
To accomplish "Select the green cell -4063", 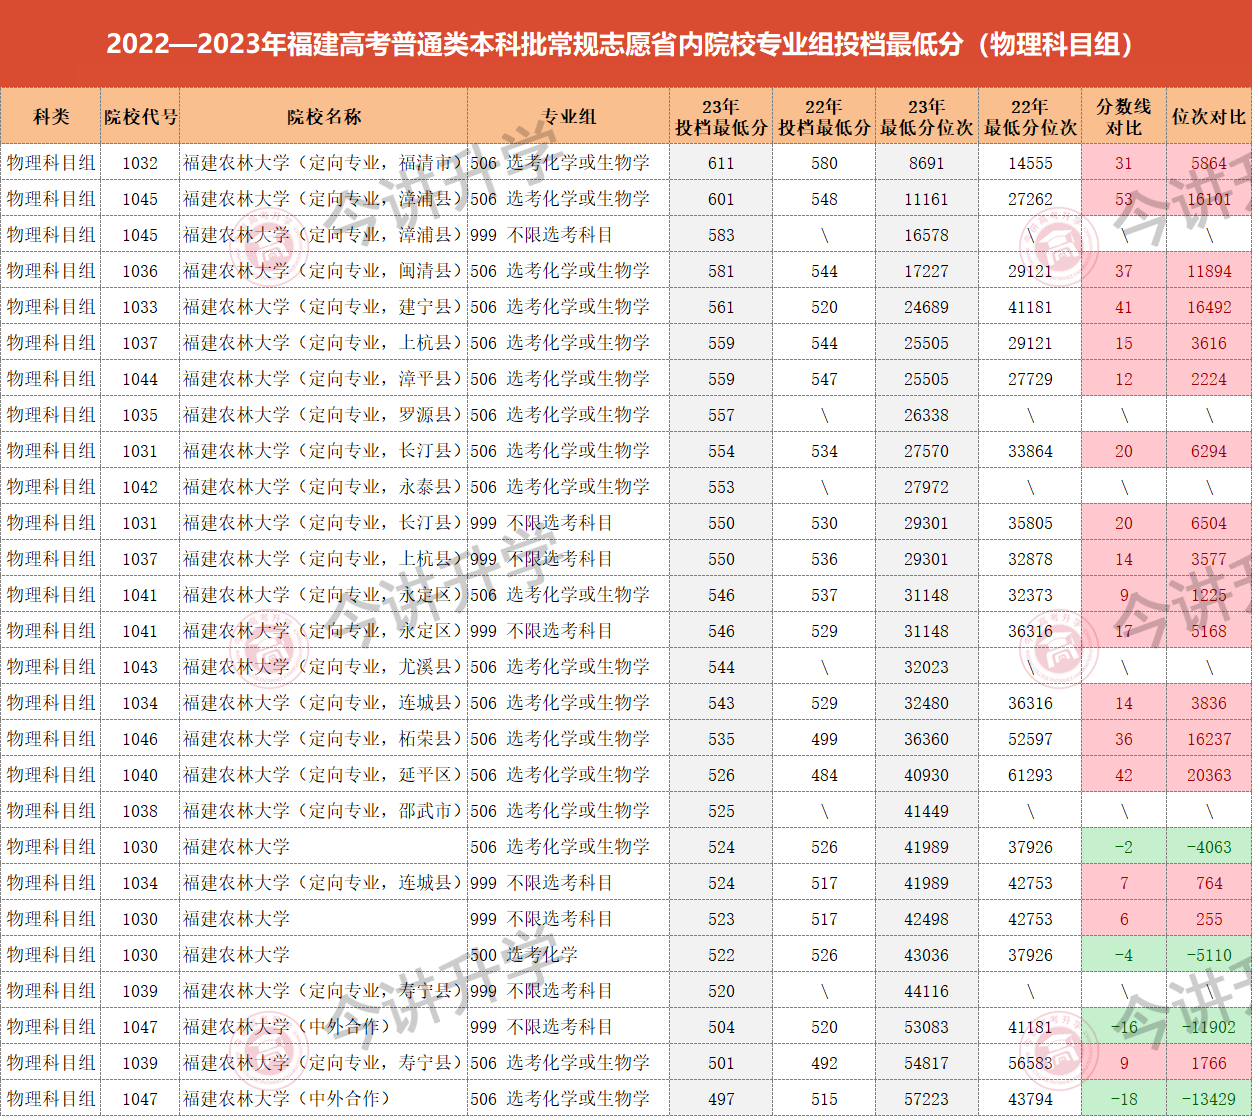I will pos(1209,847).
